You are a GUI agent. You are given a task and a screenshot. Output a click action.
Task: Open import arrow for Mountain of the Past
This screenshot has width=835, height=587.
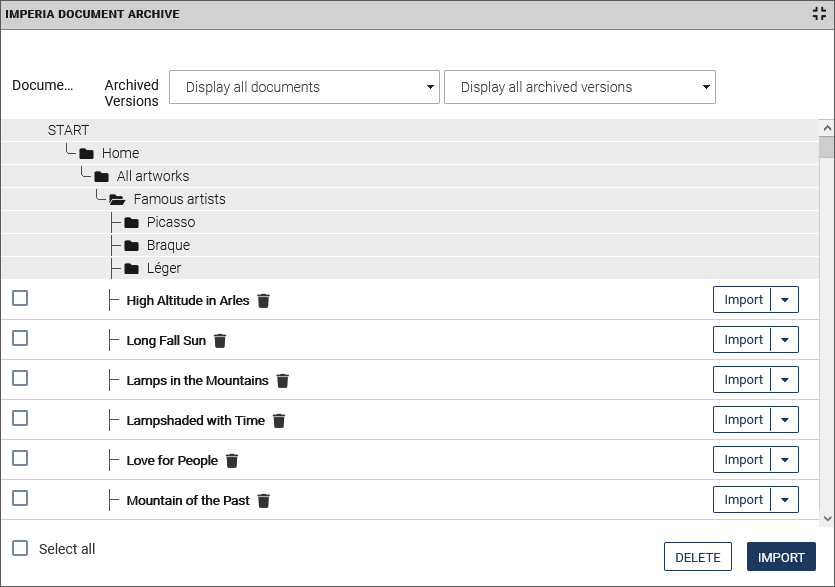[x=784, y=500]
